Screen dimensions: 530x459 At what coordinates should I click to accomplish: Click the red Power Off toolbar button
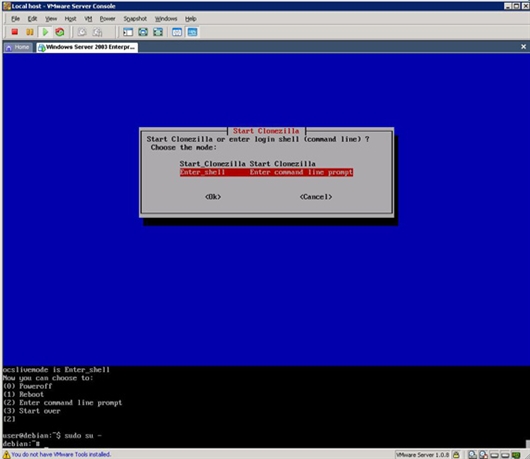[15, 32]
